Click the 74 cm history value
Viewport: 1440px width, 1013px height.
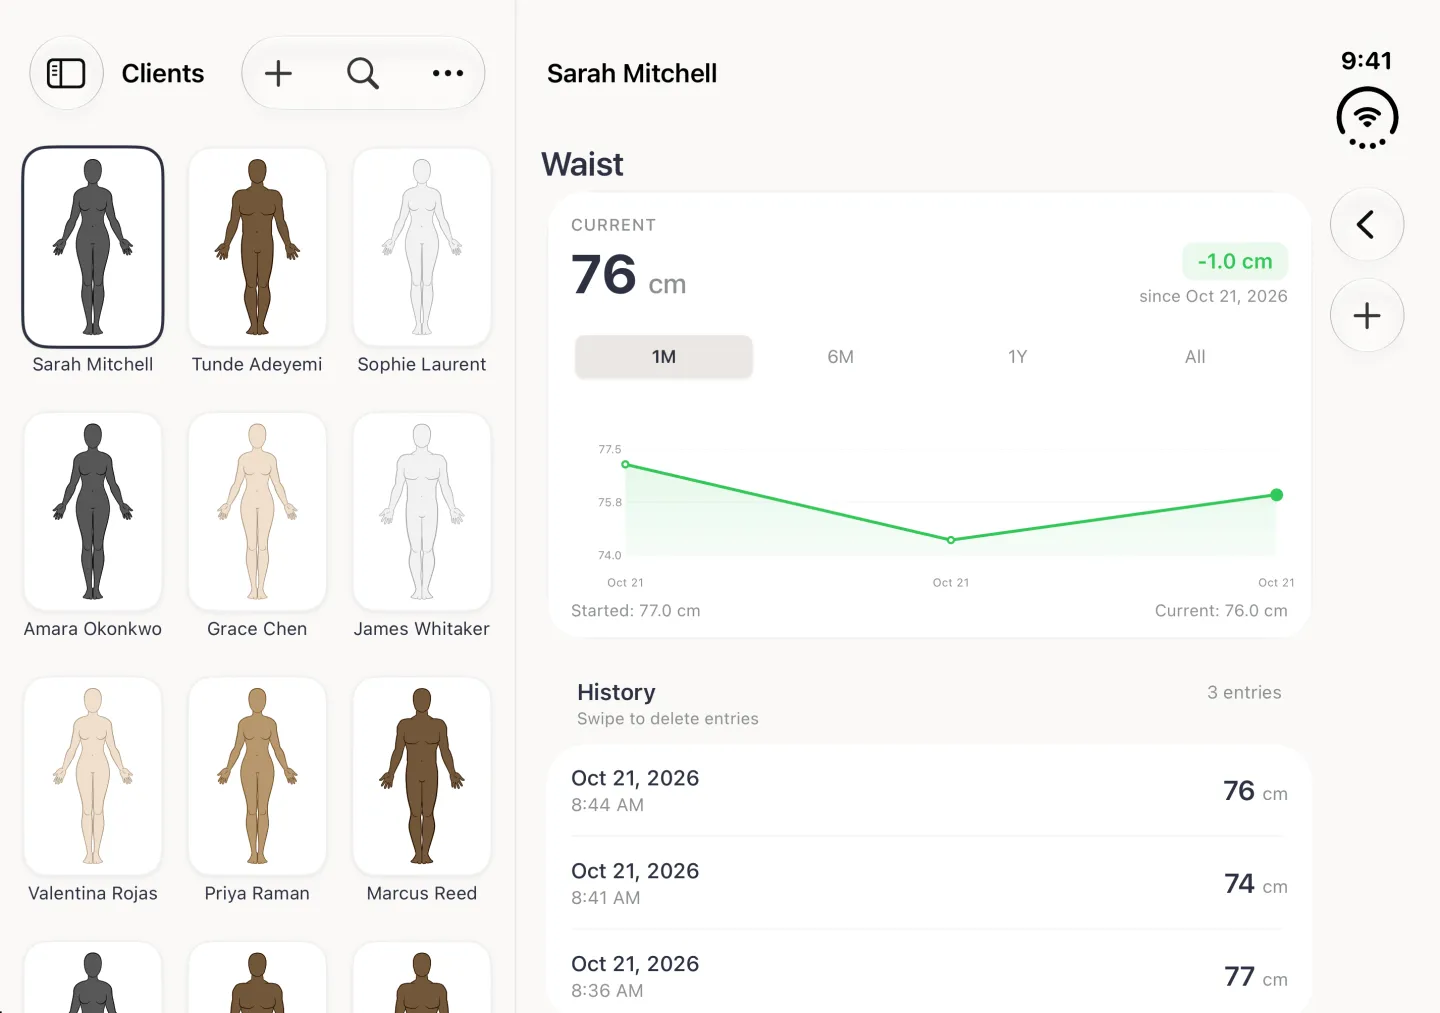(x=1256, y=884)
